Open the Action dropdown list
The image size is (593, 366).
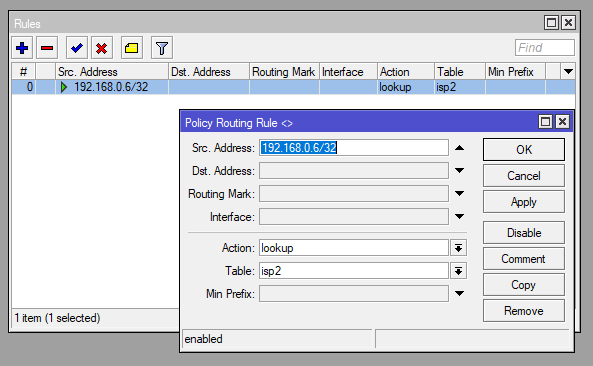click(x=458, y=248)
